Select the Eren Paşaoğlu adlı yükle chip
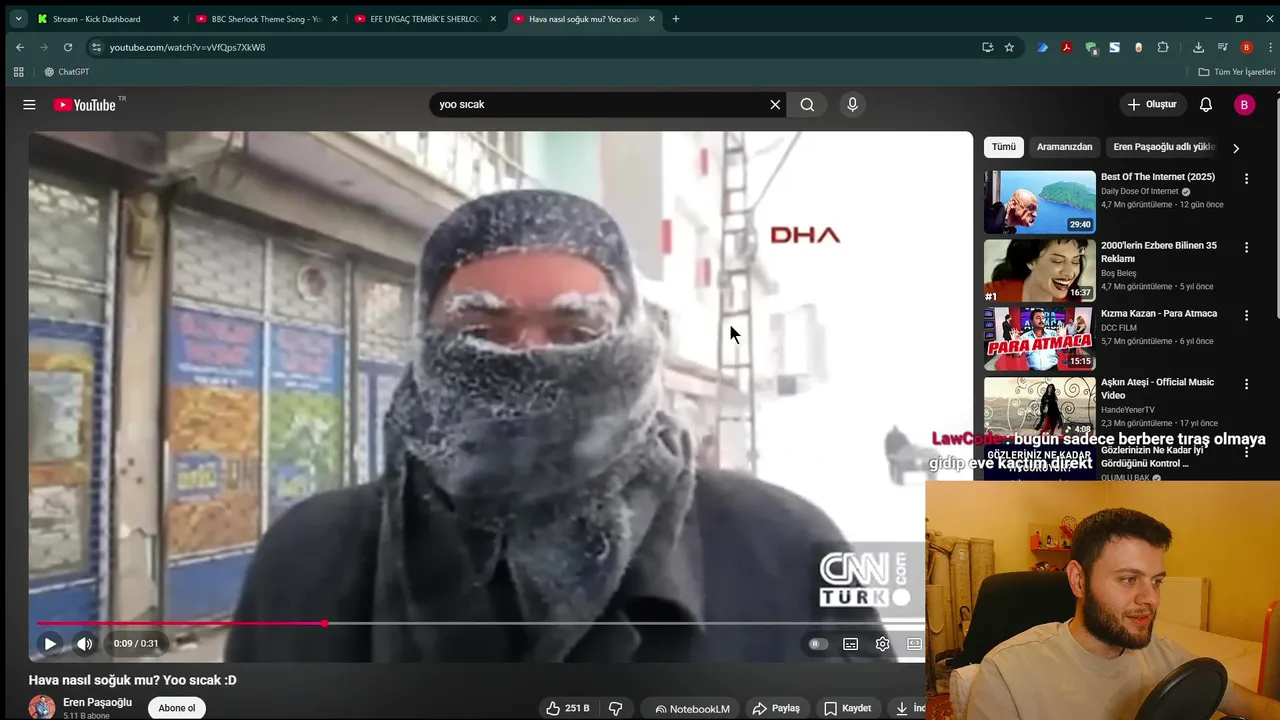The width and height of the screenshot is (1280, 720). click(x=1163, y=147)
